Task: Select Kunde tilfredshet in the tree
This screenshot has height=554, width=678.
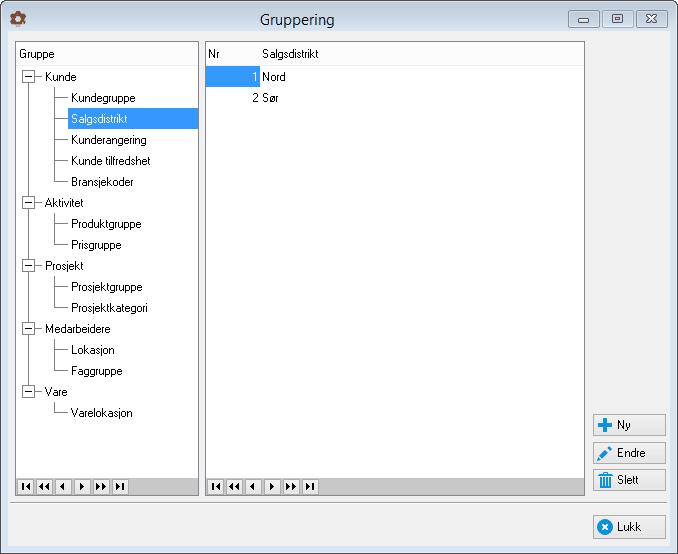Action: tap(111, 161)
